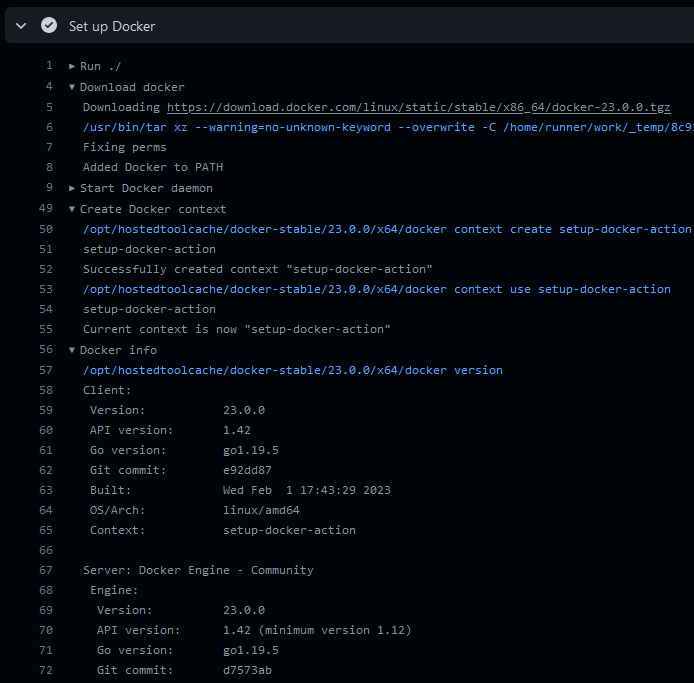This screenshot has width=694, height=683.
Task: Click the Set up Docker step title
Action: 112,26
